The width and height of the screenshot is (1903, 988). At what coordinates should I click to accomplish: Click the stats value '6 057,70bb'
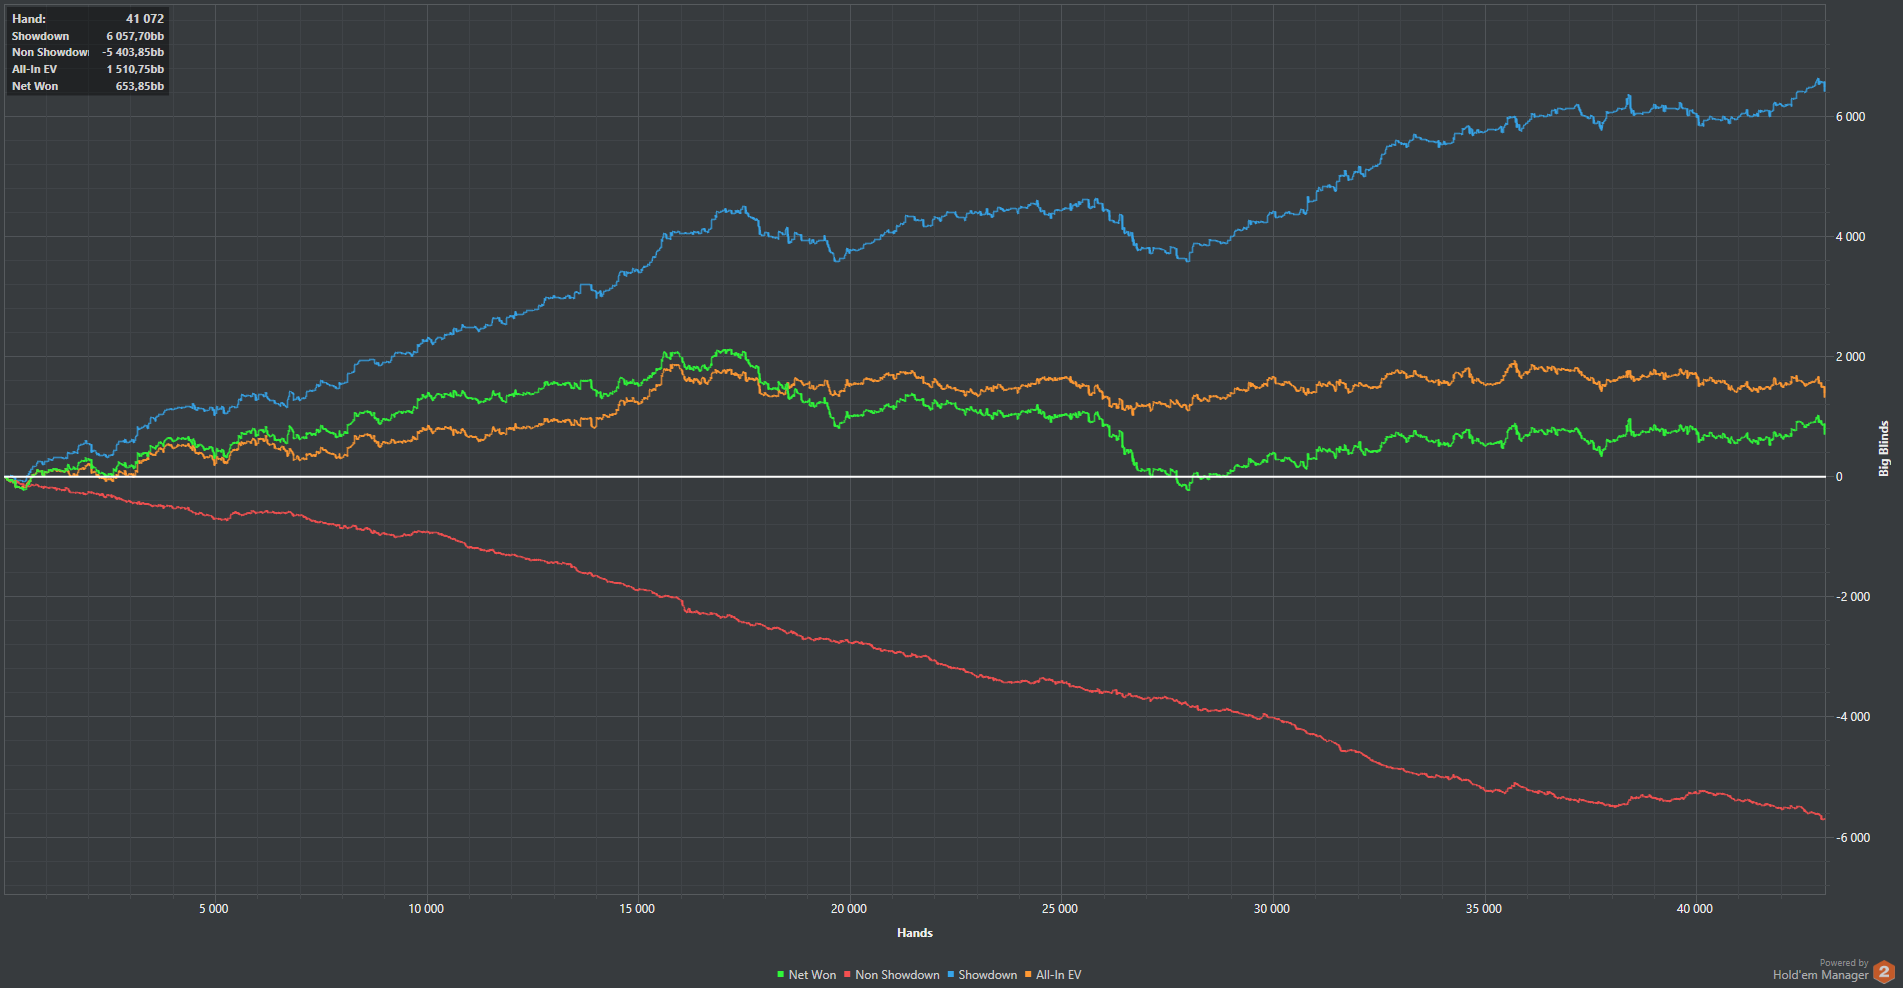(x=135, y=36)
